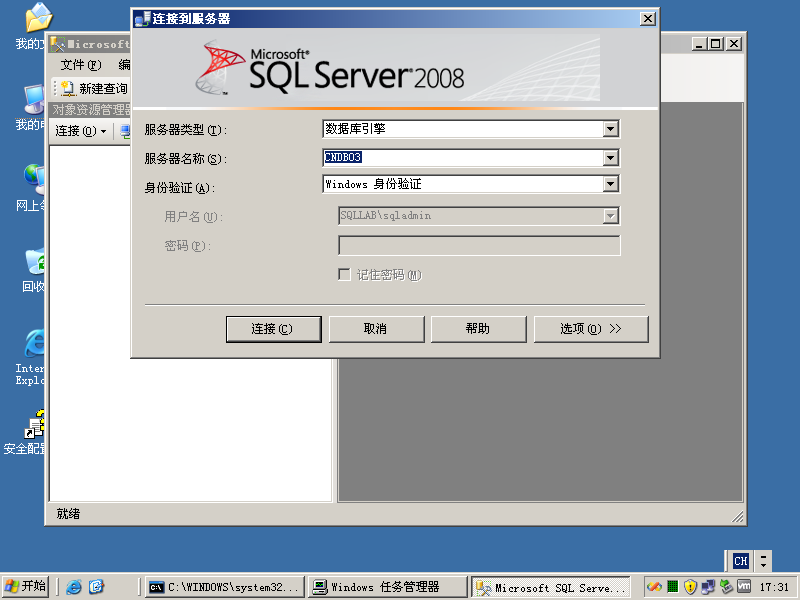Open the 服务器类型 dropdown arrow
This screenshot has width=800, height=600.
tap(611, 129)
